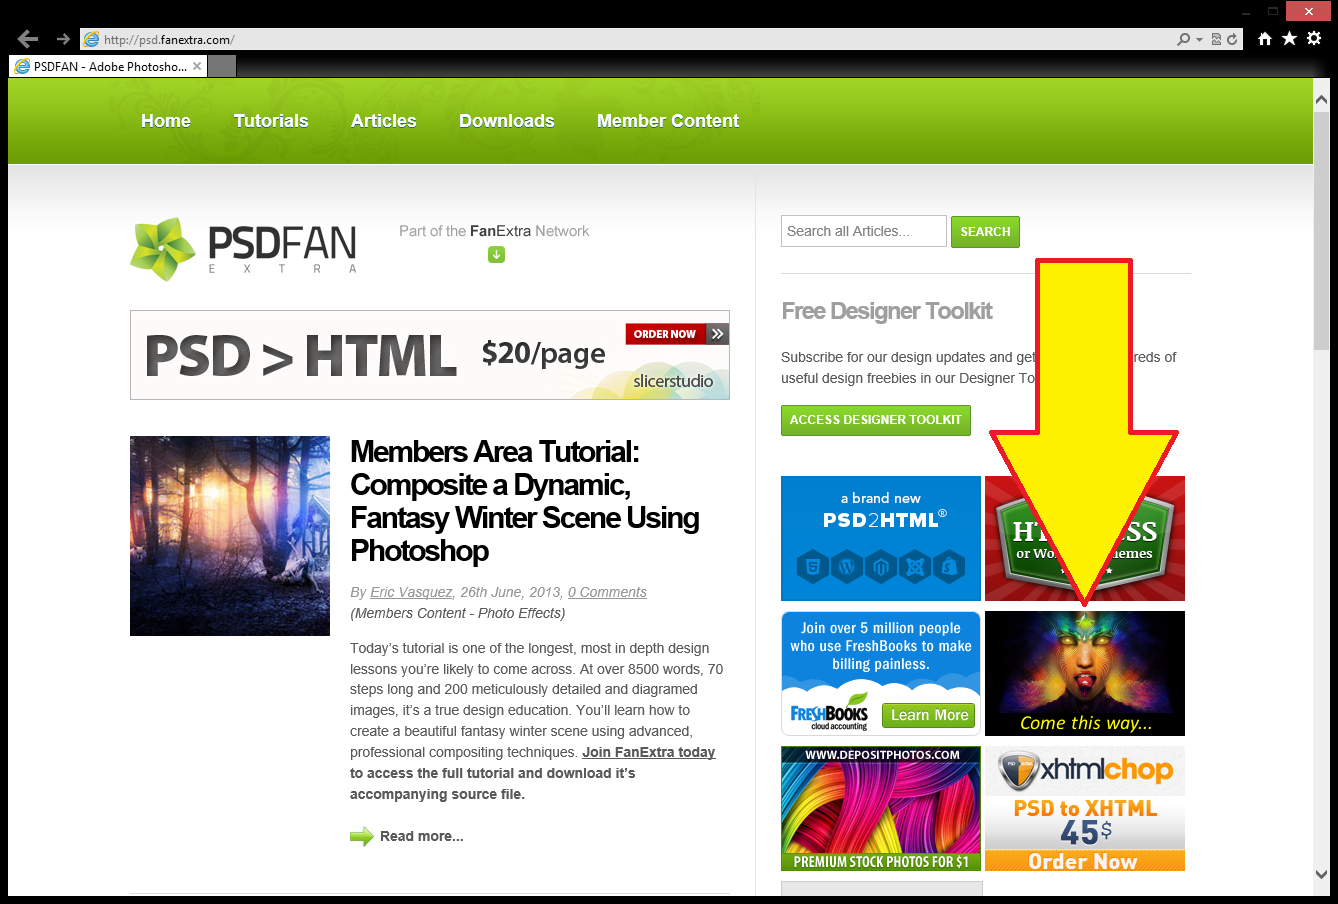Image resolution: width=1338 pixels, height=904 pixels.
Task: Click the xhtmlchop logo in the ad
Action: [x=1085, y=770]
